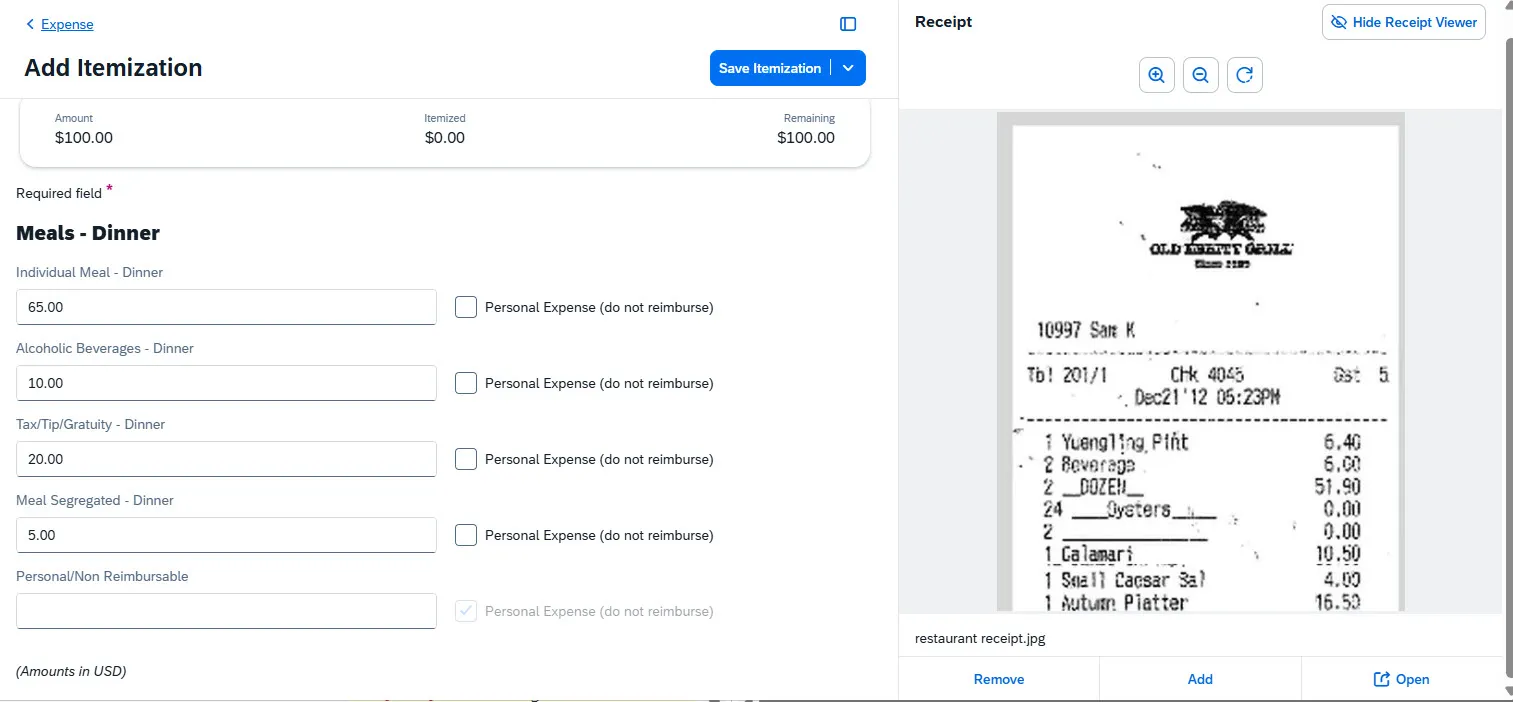Check Personal Expense for Meal Segregated - Dinner

466,535
